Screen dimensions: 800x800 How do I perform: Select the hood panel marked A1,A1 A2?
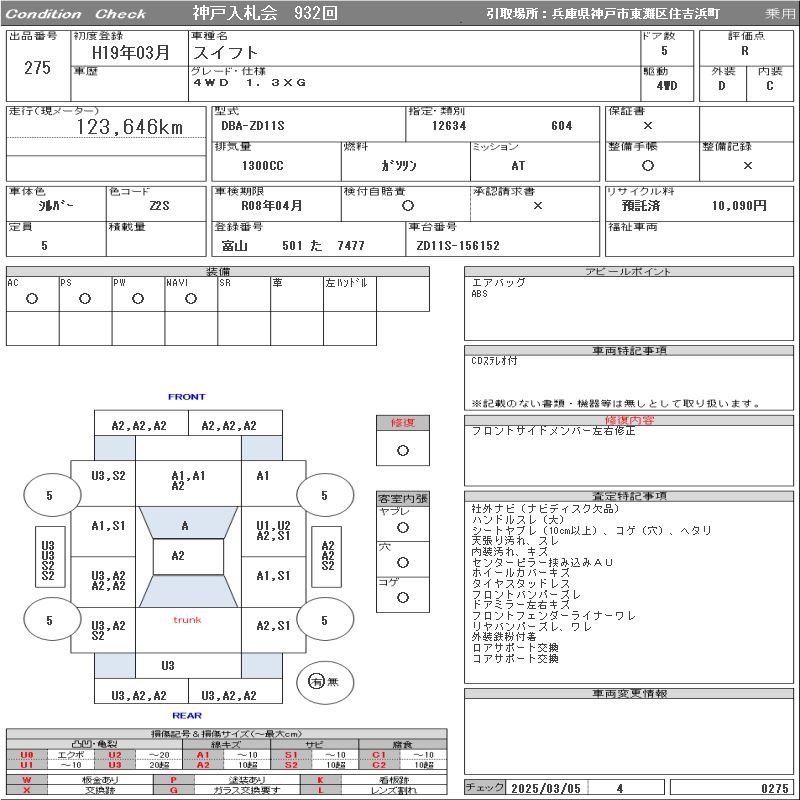tap(187, 481)
